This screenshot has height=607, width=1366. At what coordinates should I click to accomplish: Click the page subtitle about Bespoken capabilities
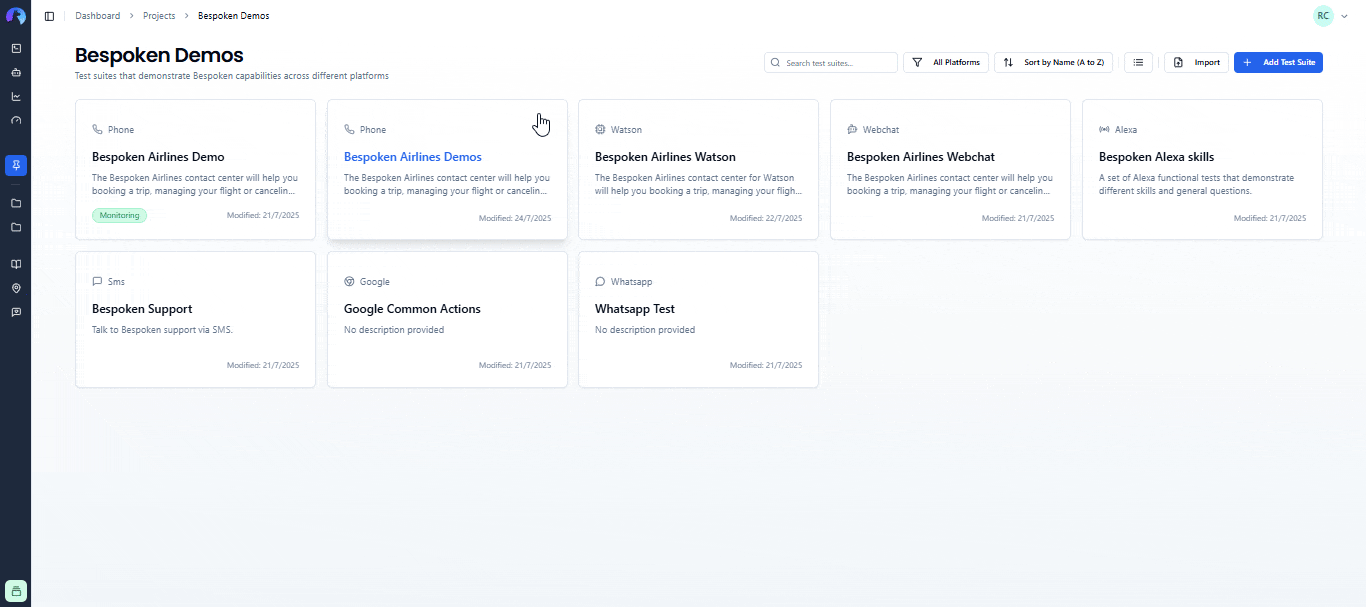pyautogui.click(x=232, y=76)
